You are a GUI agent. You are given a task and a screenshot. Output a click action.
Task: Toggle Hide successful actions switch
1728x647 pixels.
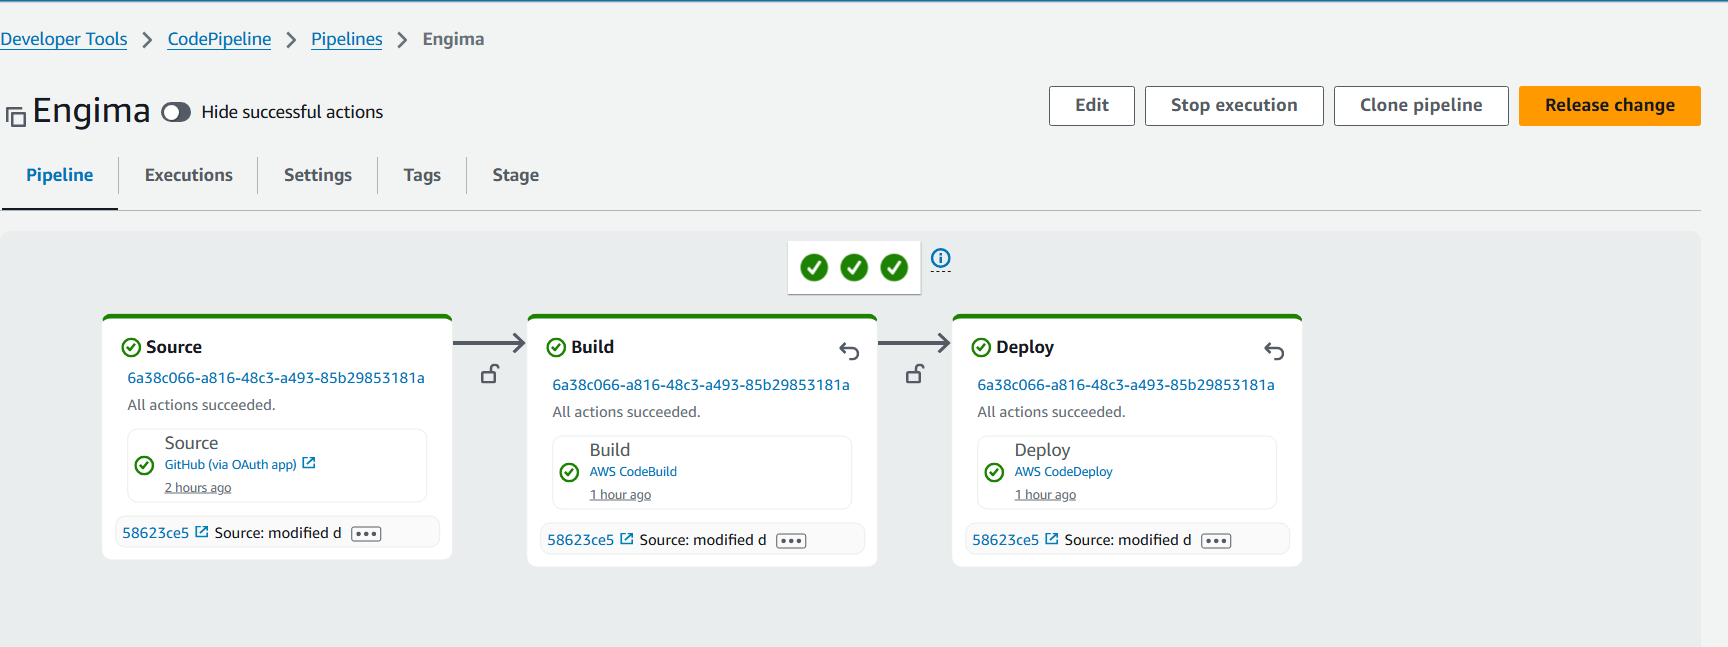point(176,112)
